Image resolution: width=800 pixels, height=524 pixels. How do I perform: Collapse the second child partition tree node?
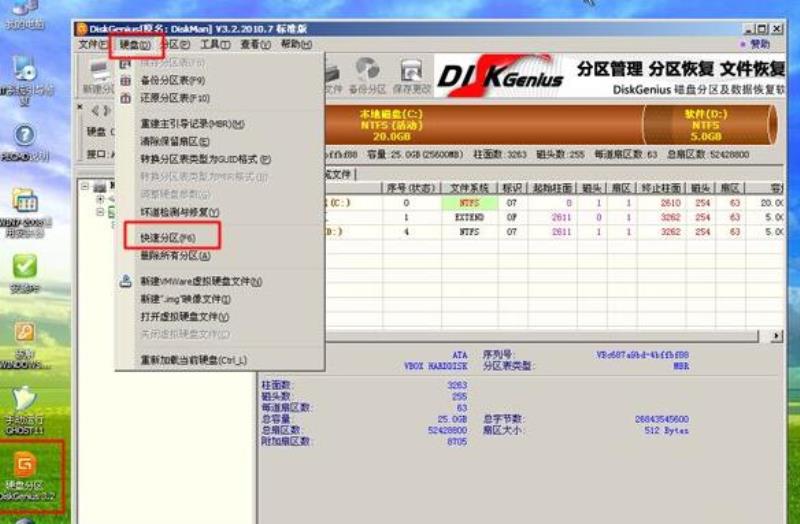click(100, 212)
